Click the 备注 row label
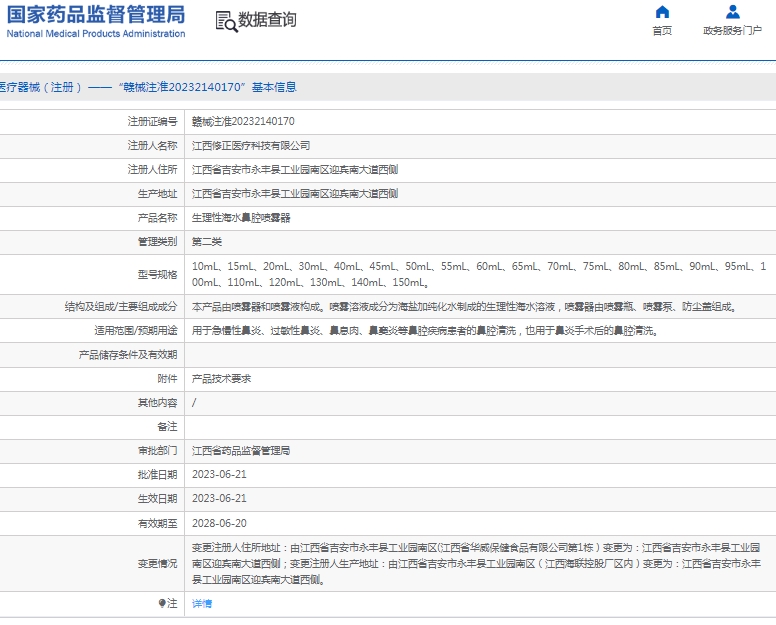Viewport: 776px width, 625px height. click(167, 427)
